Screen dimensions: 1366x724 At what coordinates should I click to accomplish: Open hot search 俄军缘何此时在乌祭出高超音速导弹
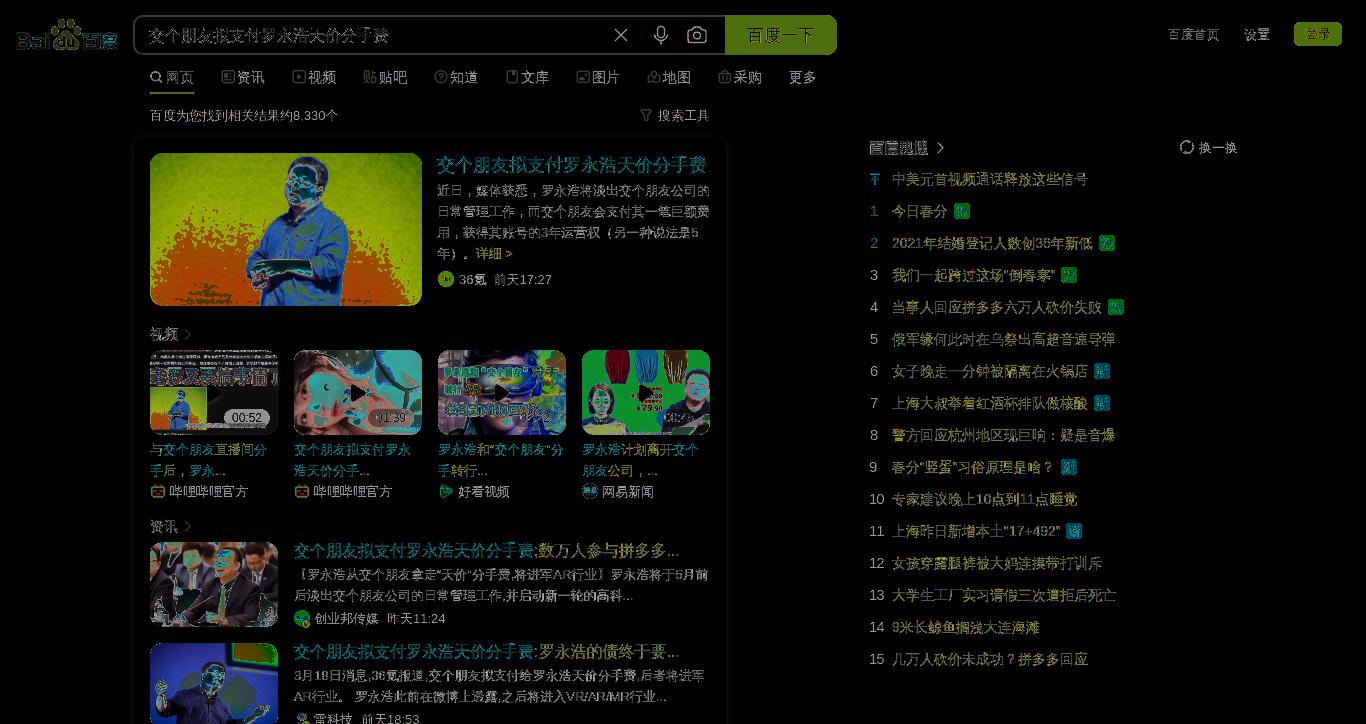point(1003,339)
